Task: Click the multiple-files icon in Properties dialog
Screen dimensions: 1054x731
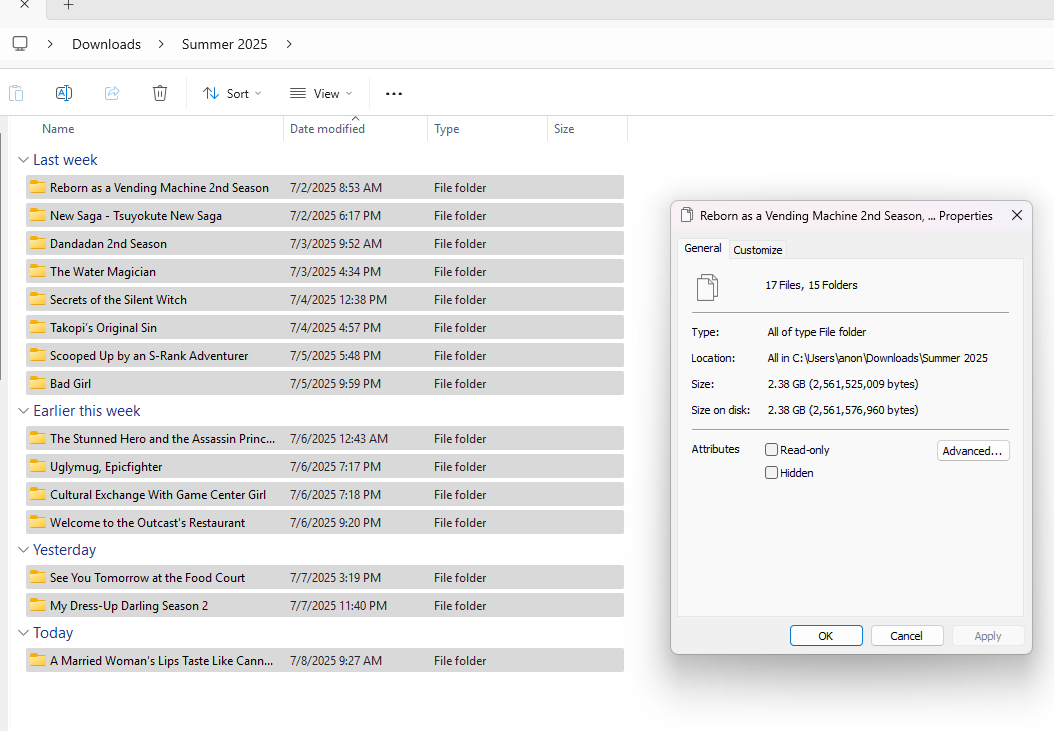Action: coord(707,287)
